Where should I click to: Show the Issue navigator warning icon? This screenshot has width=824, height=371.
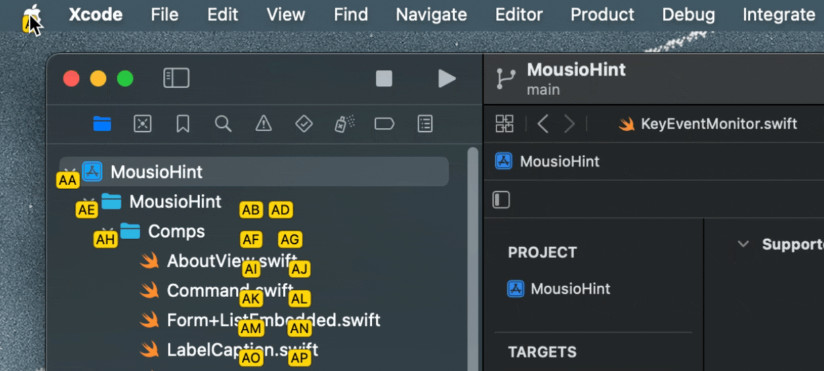coord(263,124)
